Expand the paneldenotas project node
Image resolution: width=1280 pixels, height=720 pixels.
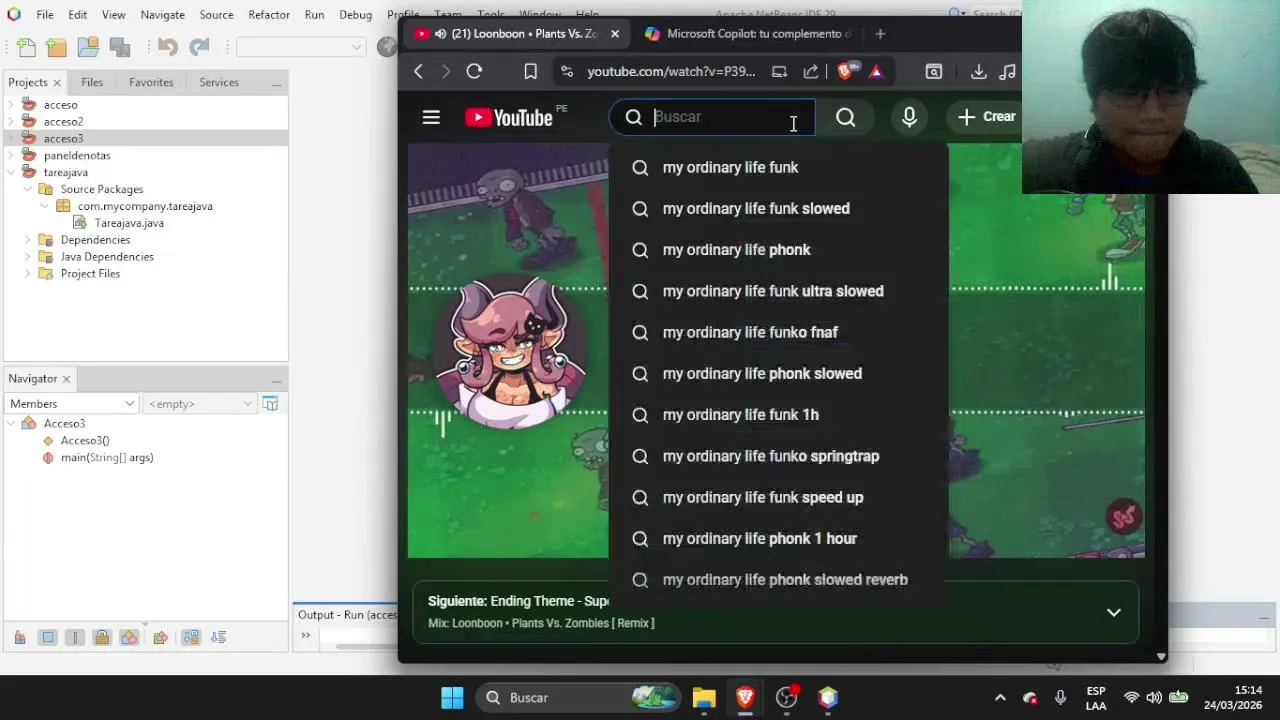click(x=11, y=156)
